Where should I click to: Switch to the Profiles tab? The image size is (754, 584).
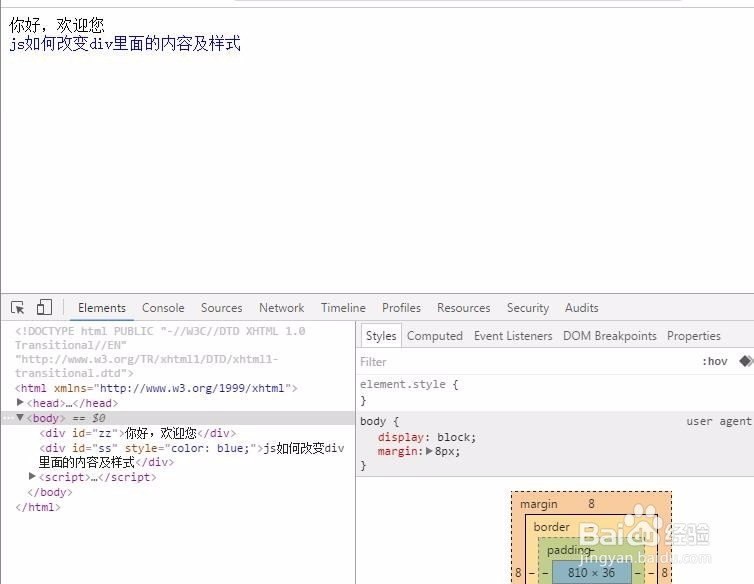coord(402,308)
